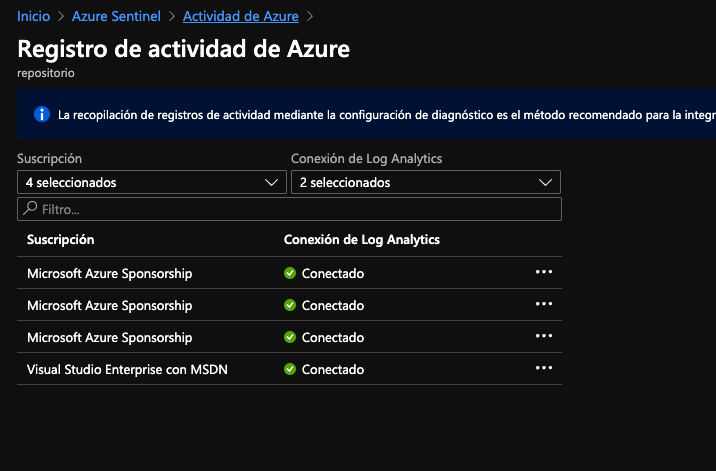Open the more options ellipsis for the first subscription row

coord(544,272)
